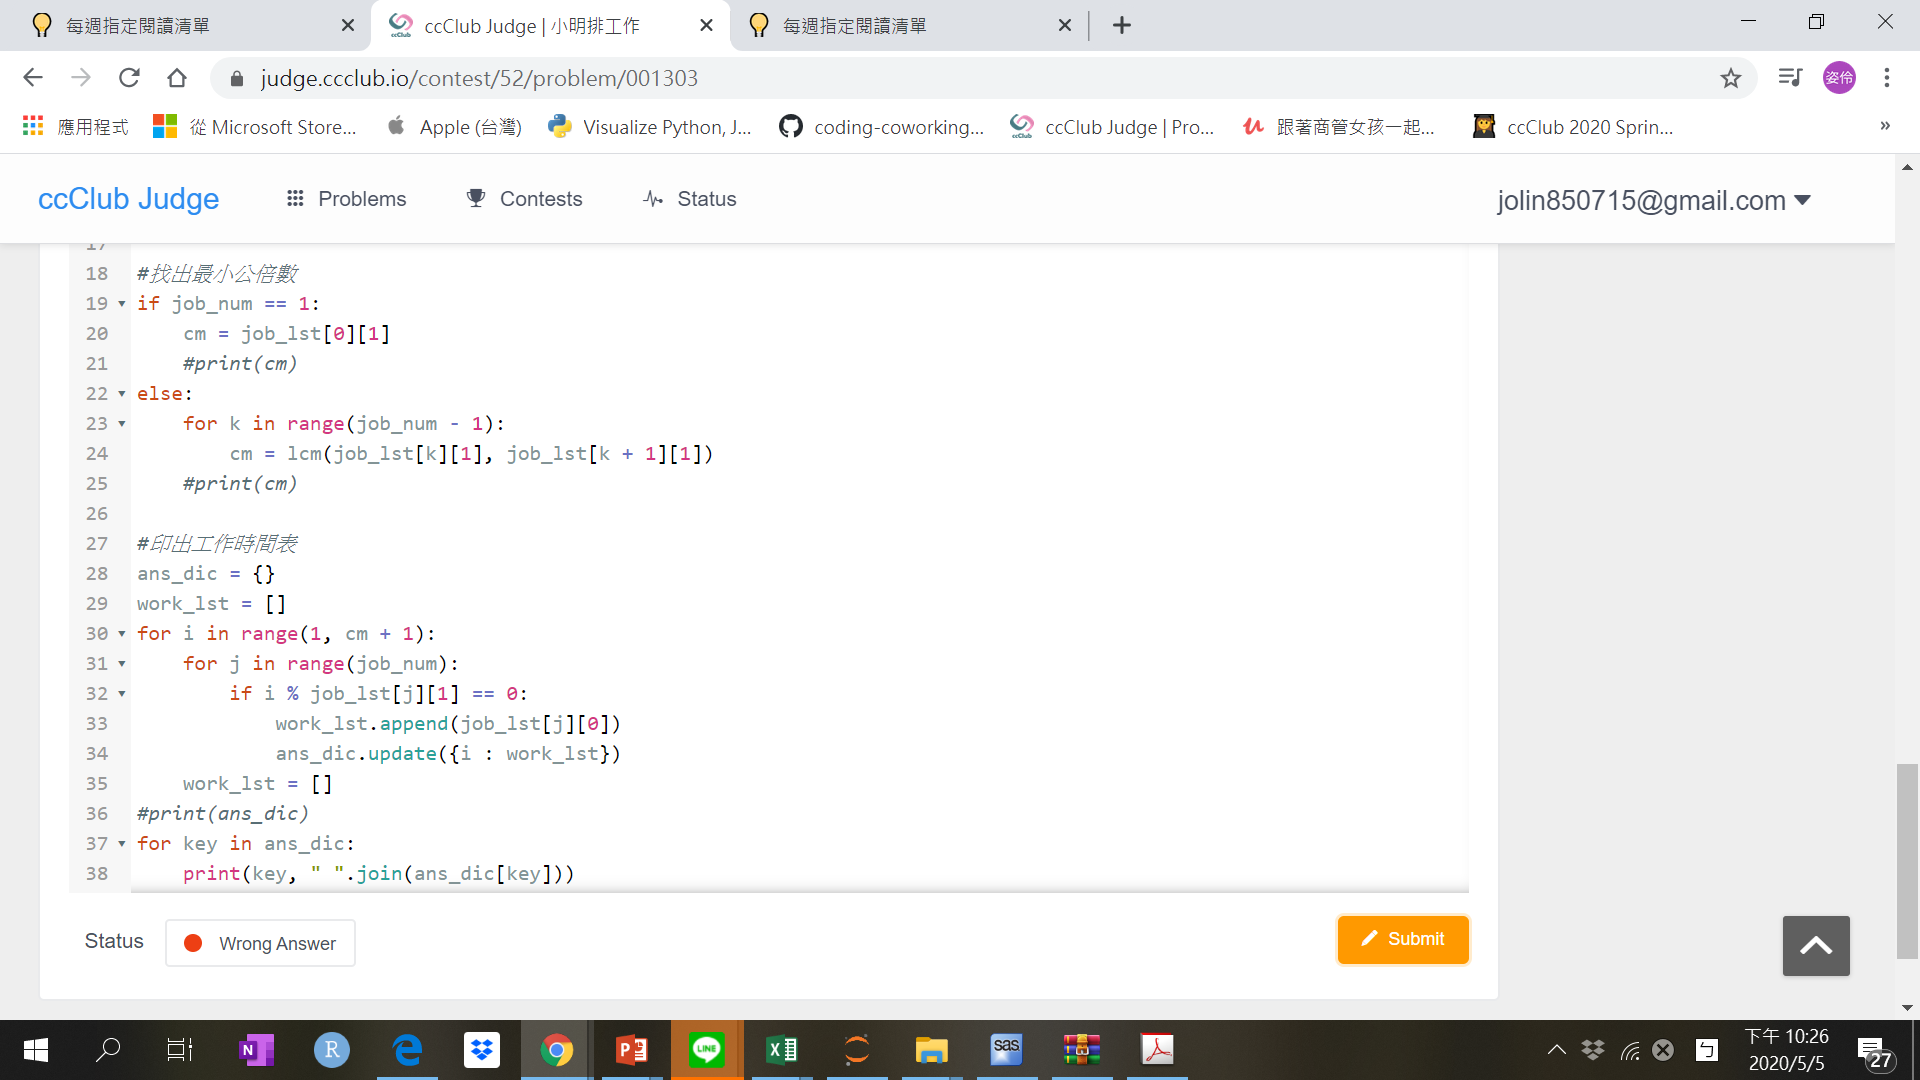Select the Problems grid icon
The height and width of the screenshot is (1080, 1920).
click(x=296, y=198)
